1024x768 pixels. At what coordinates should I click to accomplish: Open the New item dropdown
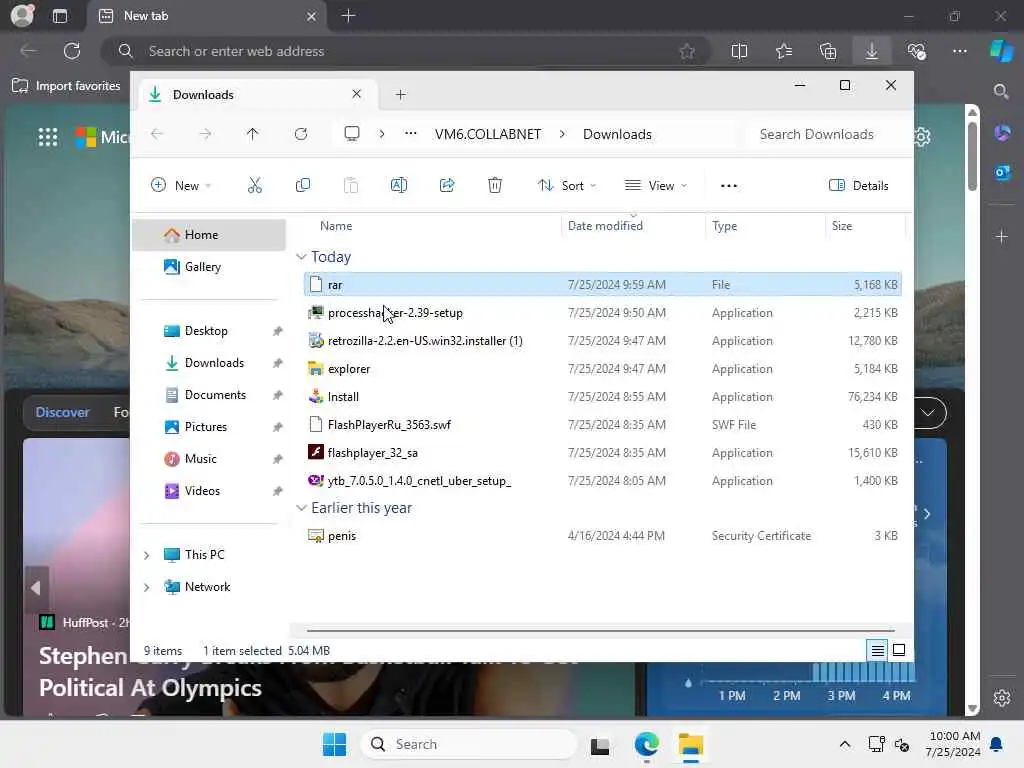click(180, 185)
